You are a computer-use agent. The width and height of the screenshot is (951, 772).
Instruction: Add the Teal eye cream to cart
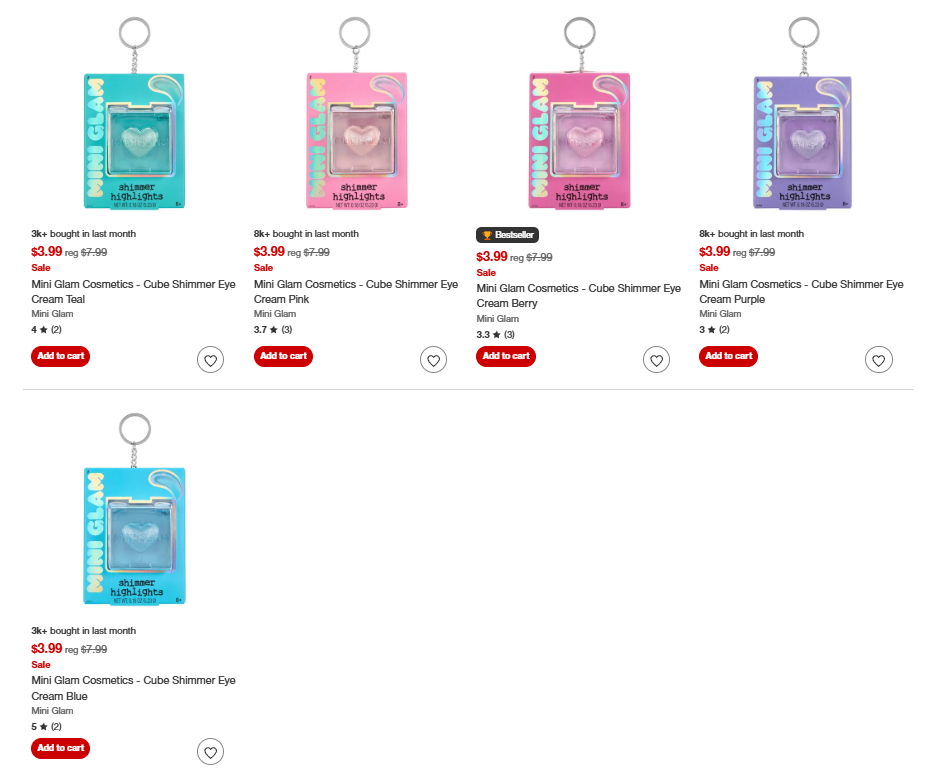(x=59, y=356)
